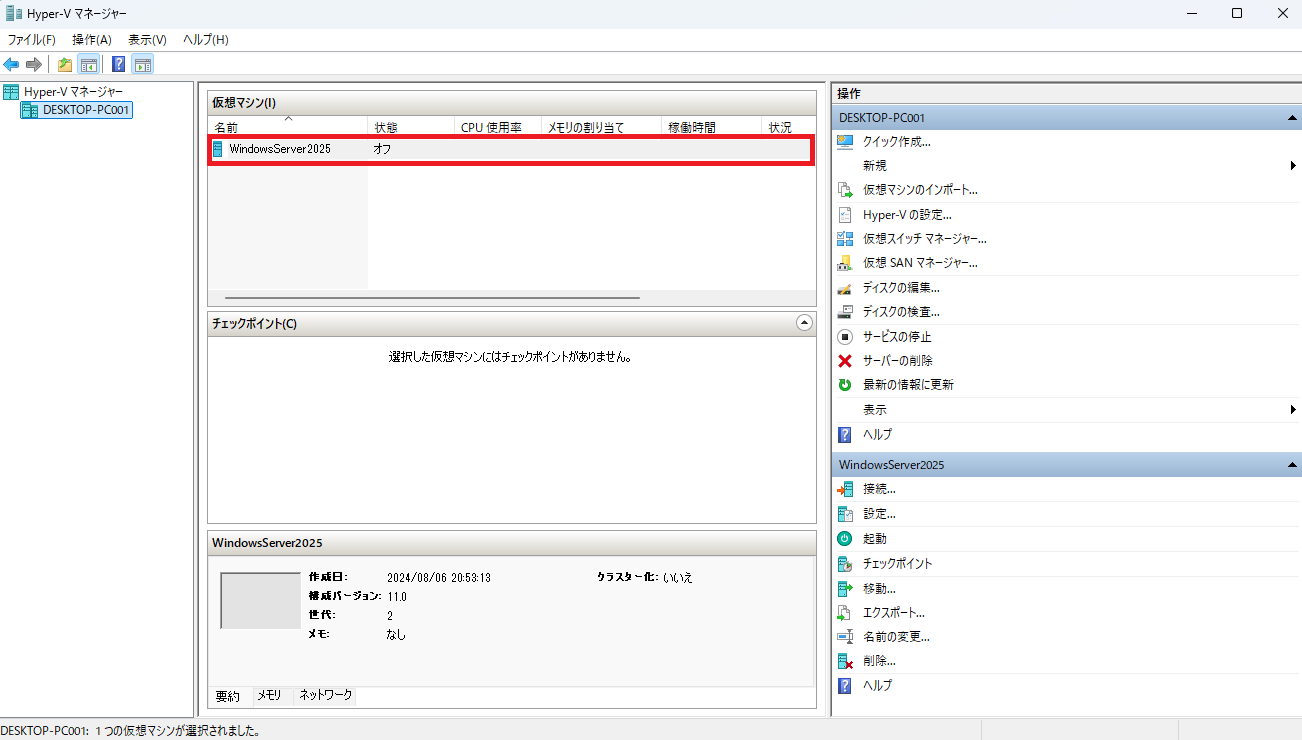1302x740 pixels.
Task: Open the ファイル(F) menu
Action: point(32,40)
